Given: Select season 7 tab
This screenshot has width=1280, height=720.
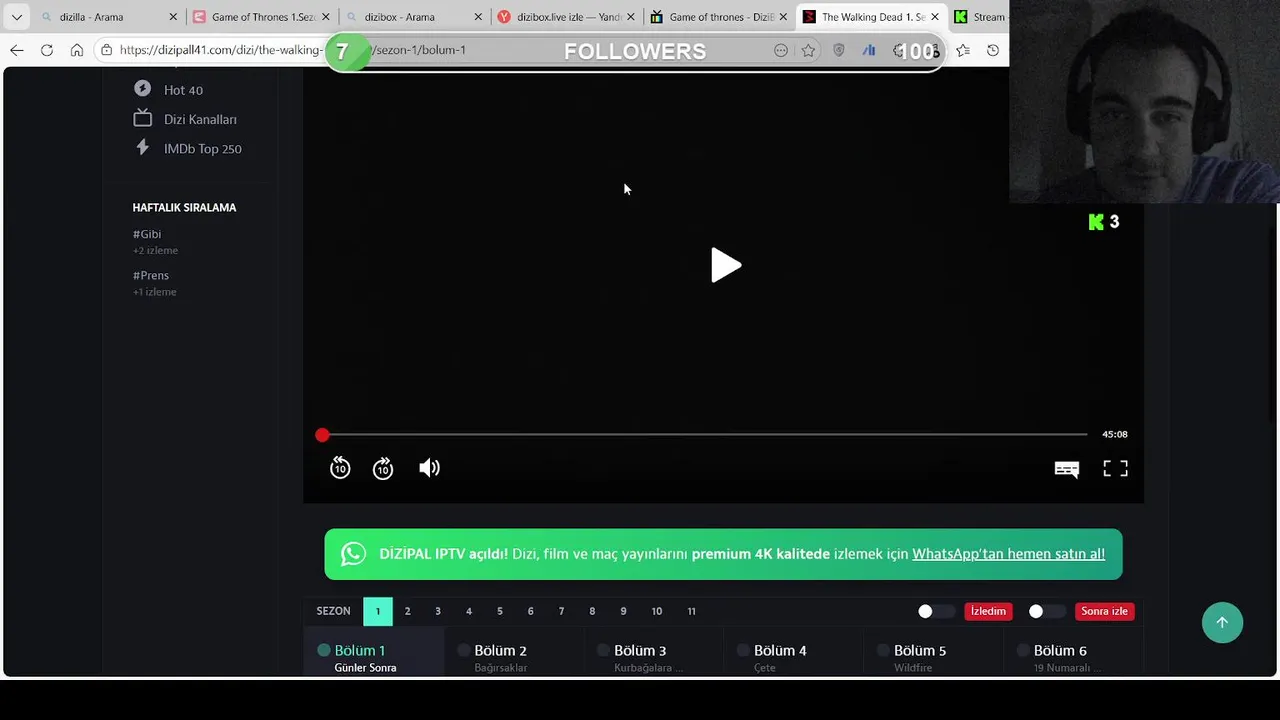Looking at the screenshot, I should (x=561, y=611).
